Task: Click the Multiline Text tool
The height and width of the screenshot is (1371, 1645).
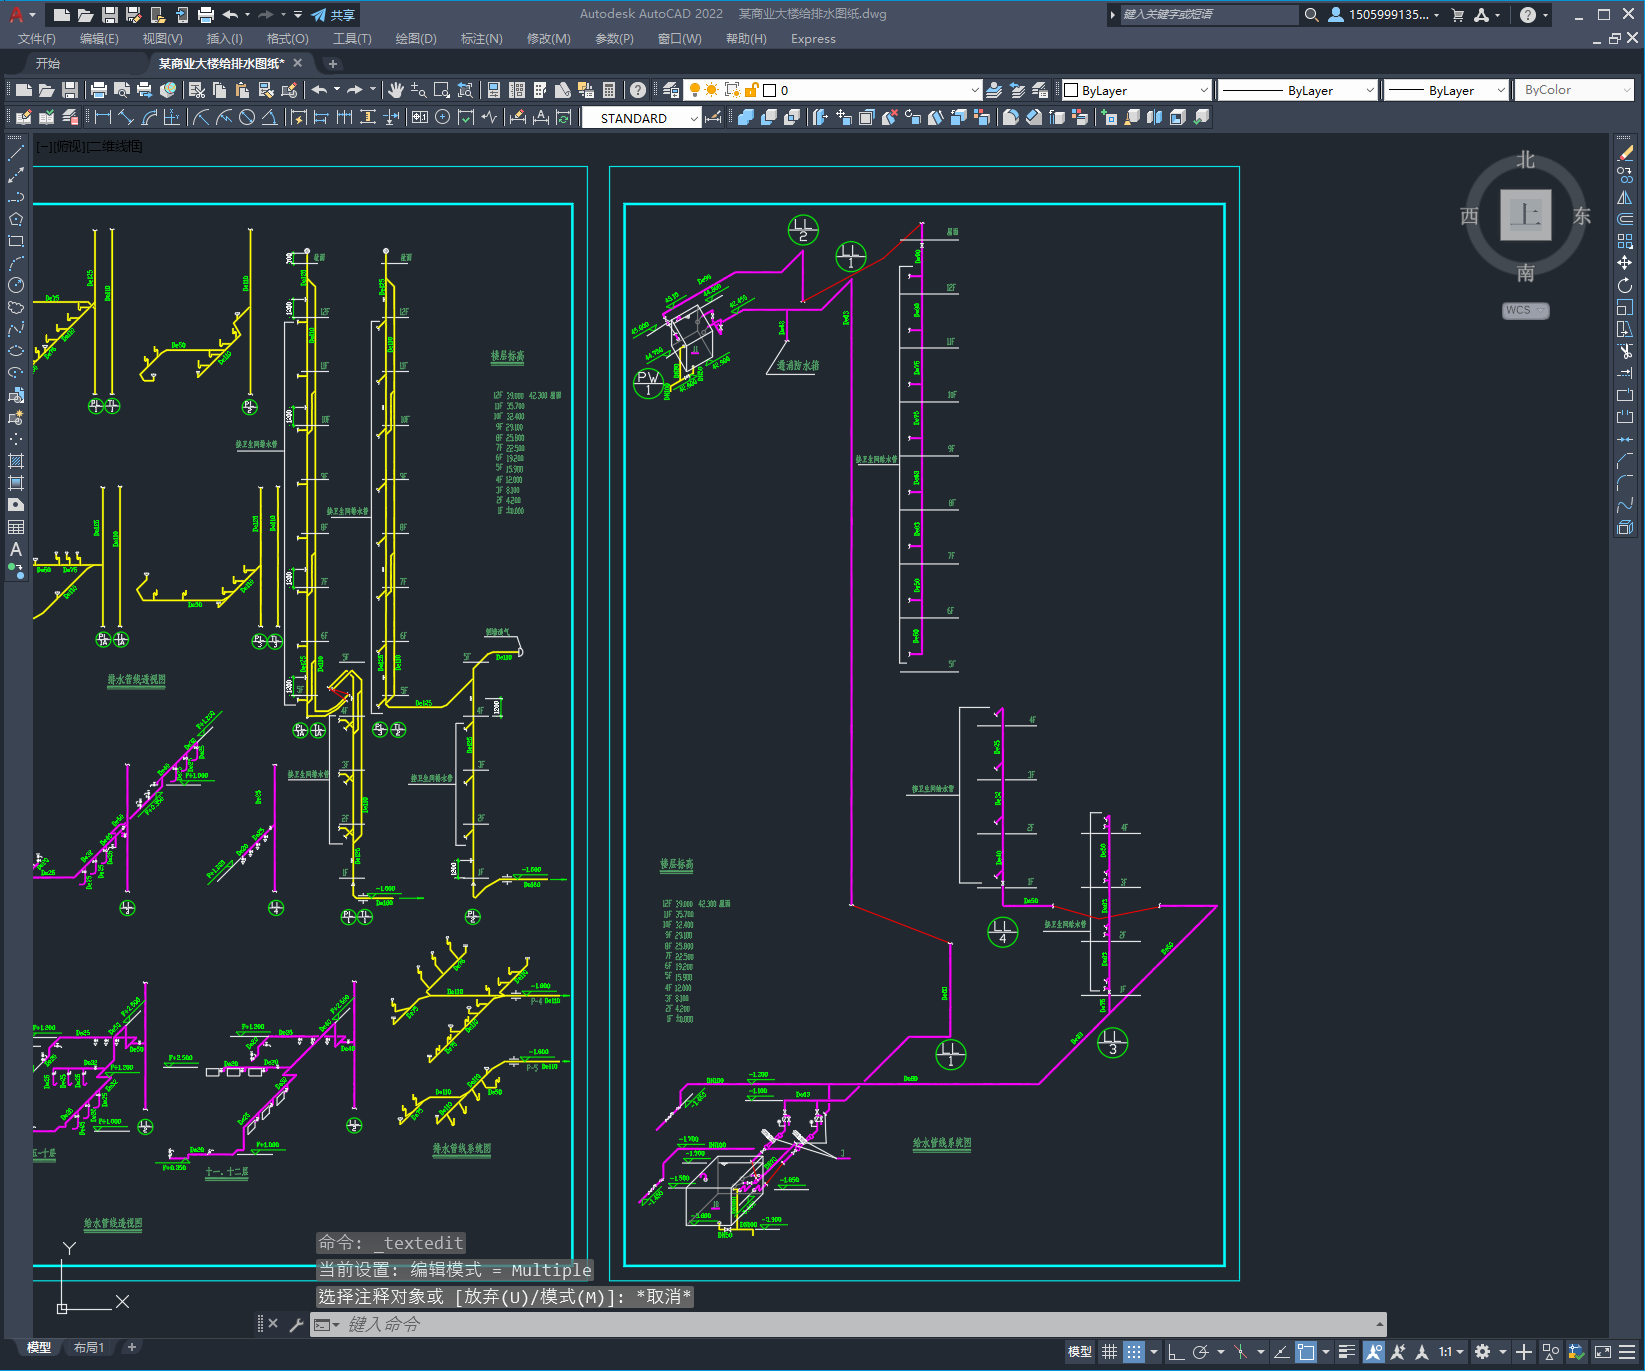Action: [x=15, y=549]
